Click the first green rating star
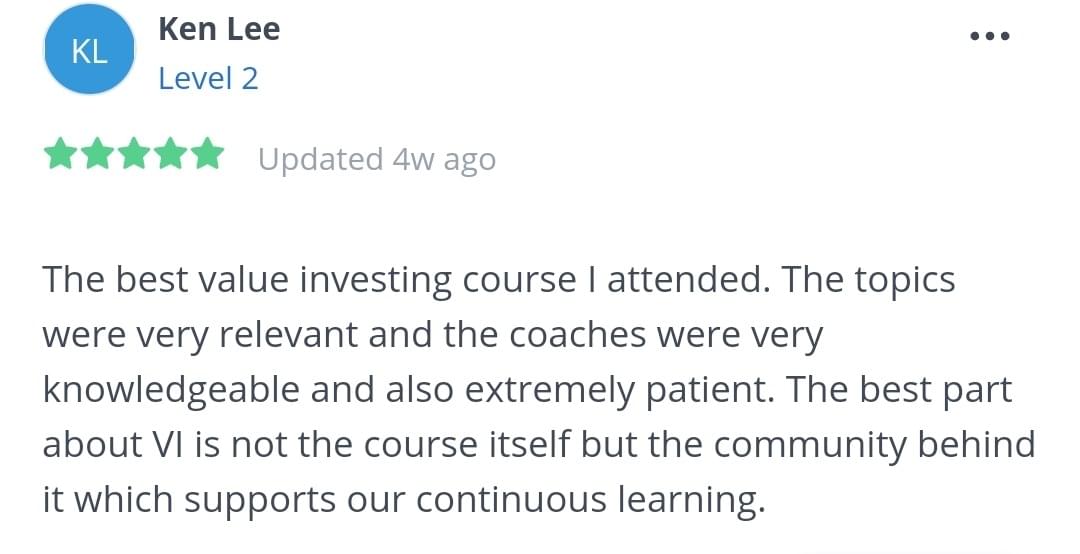 point(60,156)
